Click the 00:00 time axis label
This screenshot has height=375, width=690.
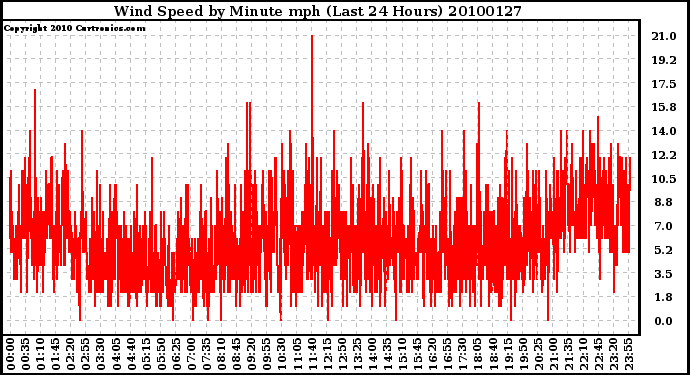click(x=10, y=355)
